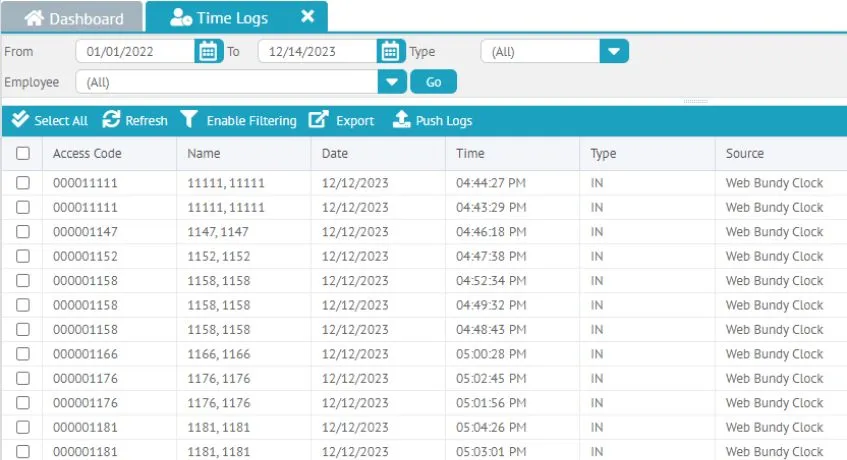Check the row with time 04:52:34 PM

pyautogui.click(x=23, y=281)
